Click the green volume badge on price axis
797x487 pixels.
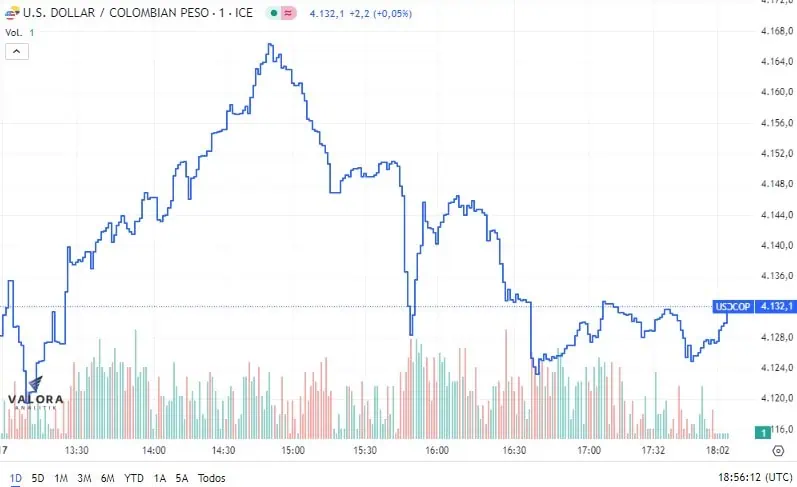coord(762,433)
